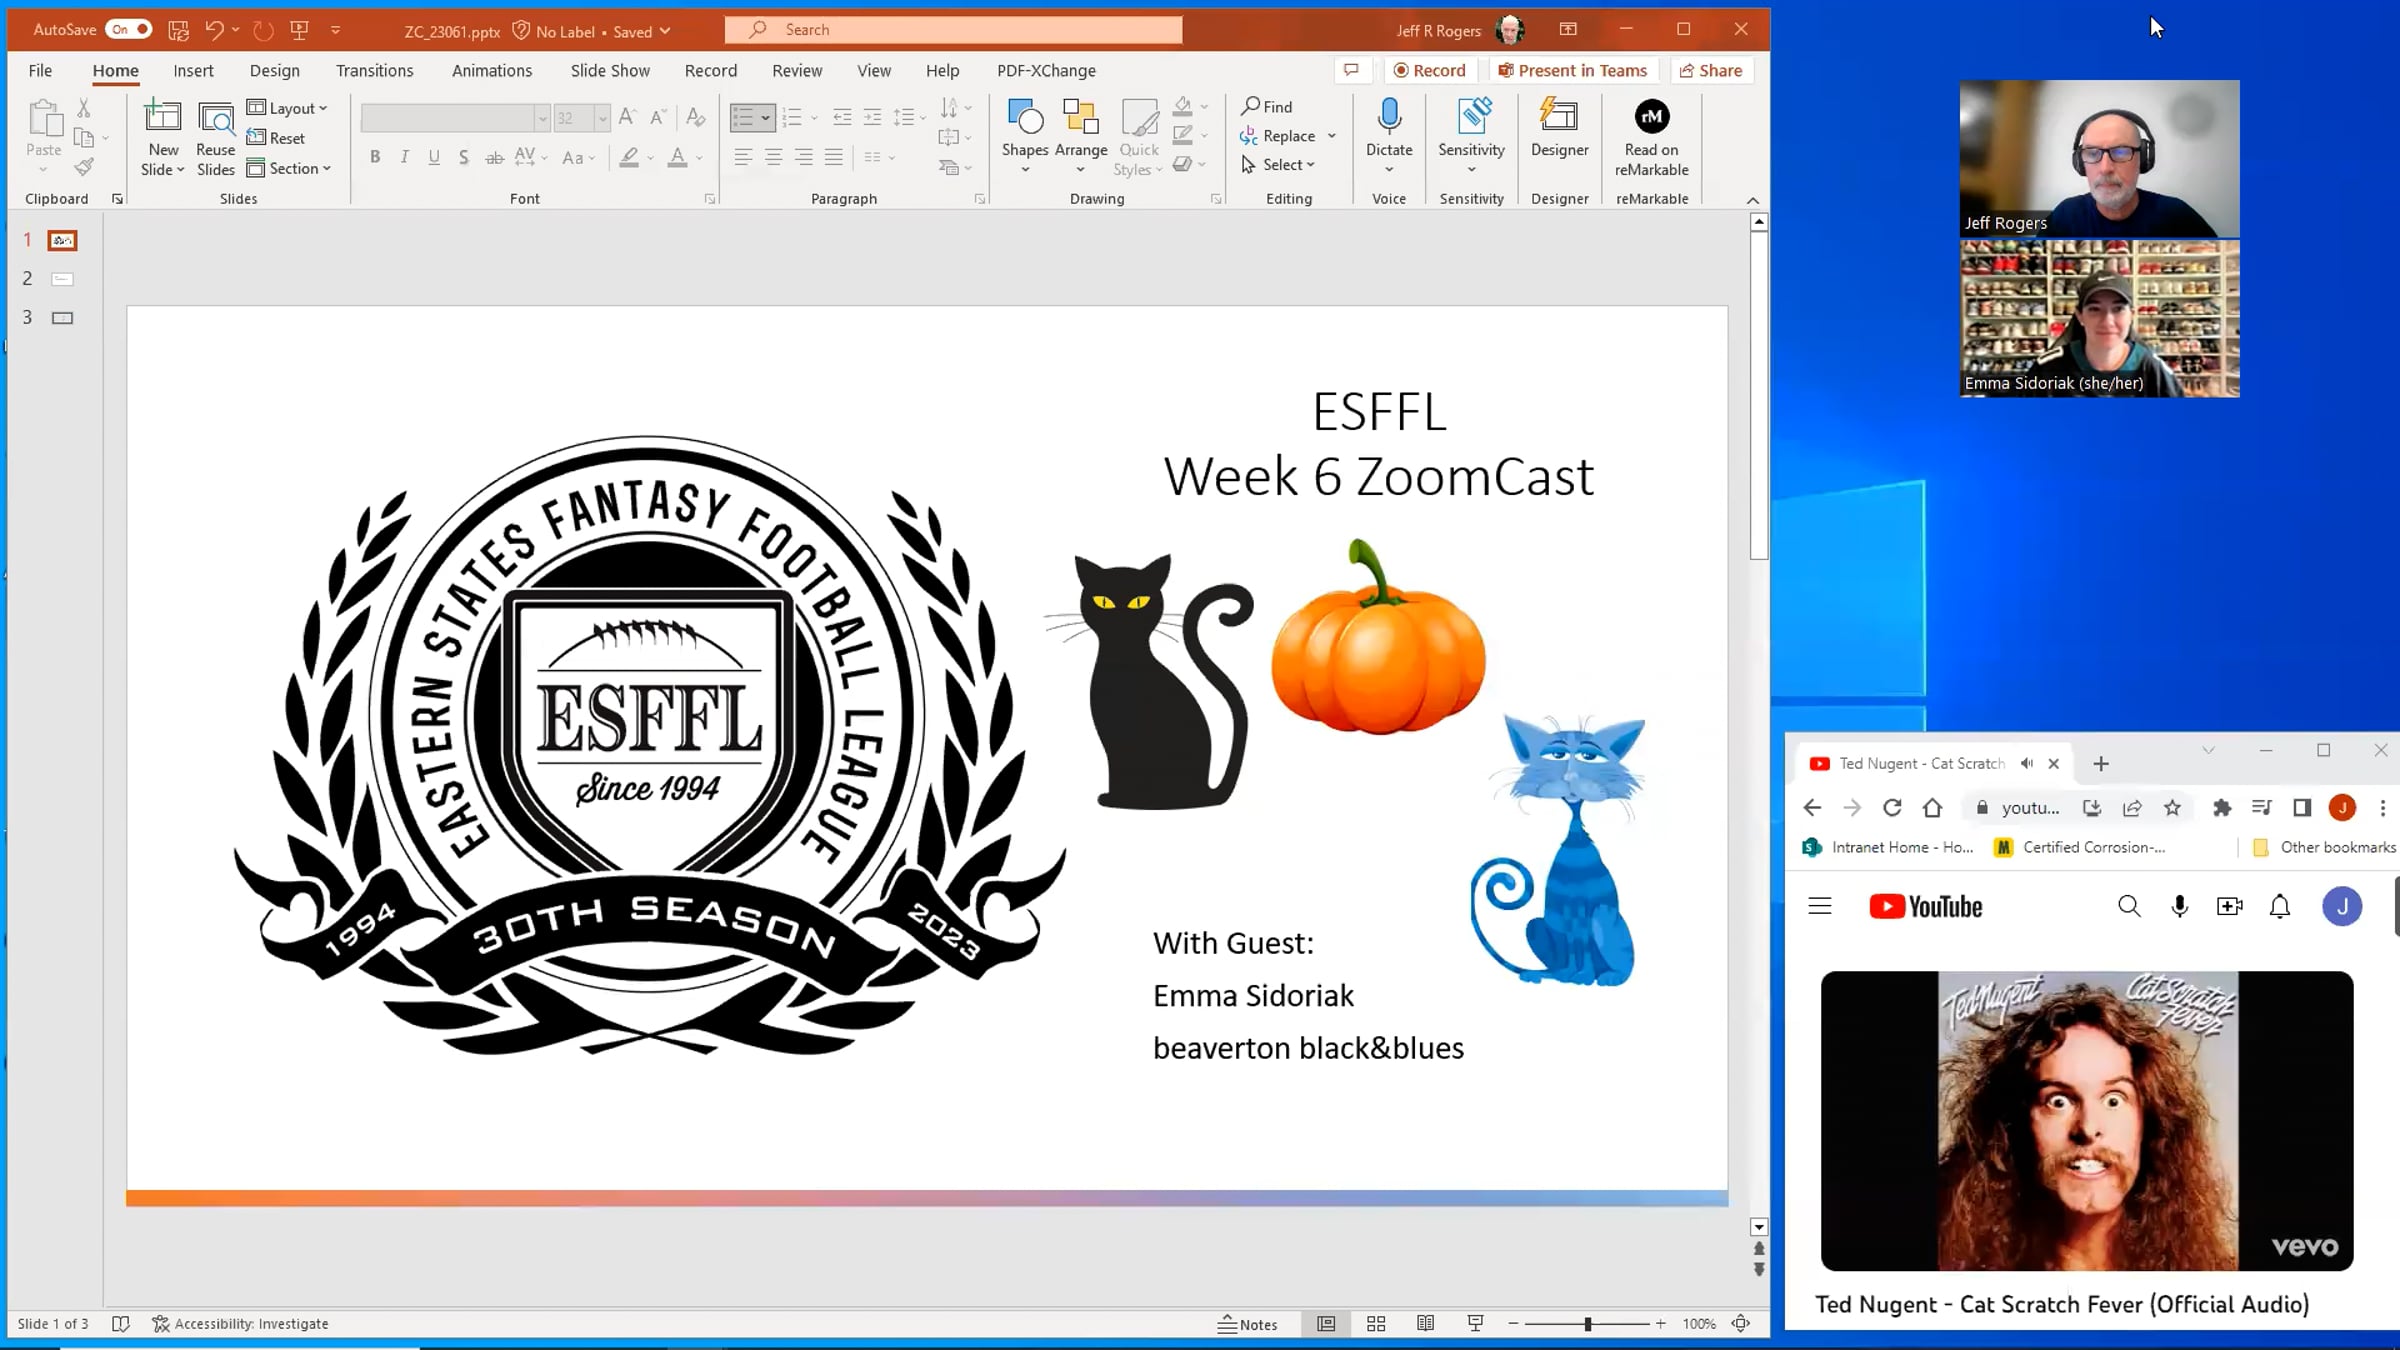The image size is (2400, 1350).
Task: Open YouTube notifications bell
Action: pos(2280,907)
